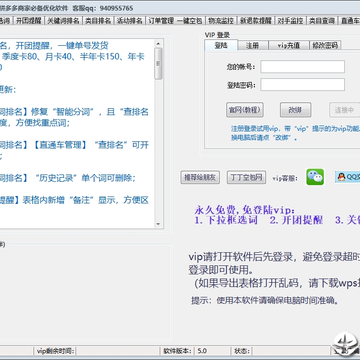Focus the 登陆密码 input field

(302, 85)
